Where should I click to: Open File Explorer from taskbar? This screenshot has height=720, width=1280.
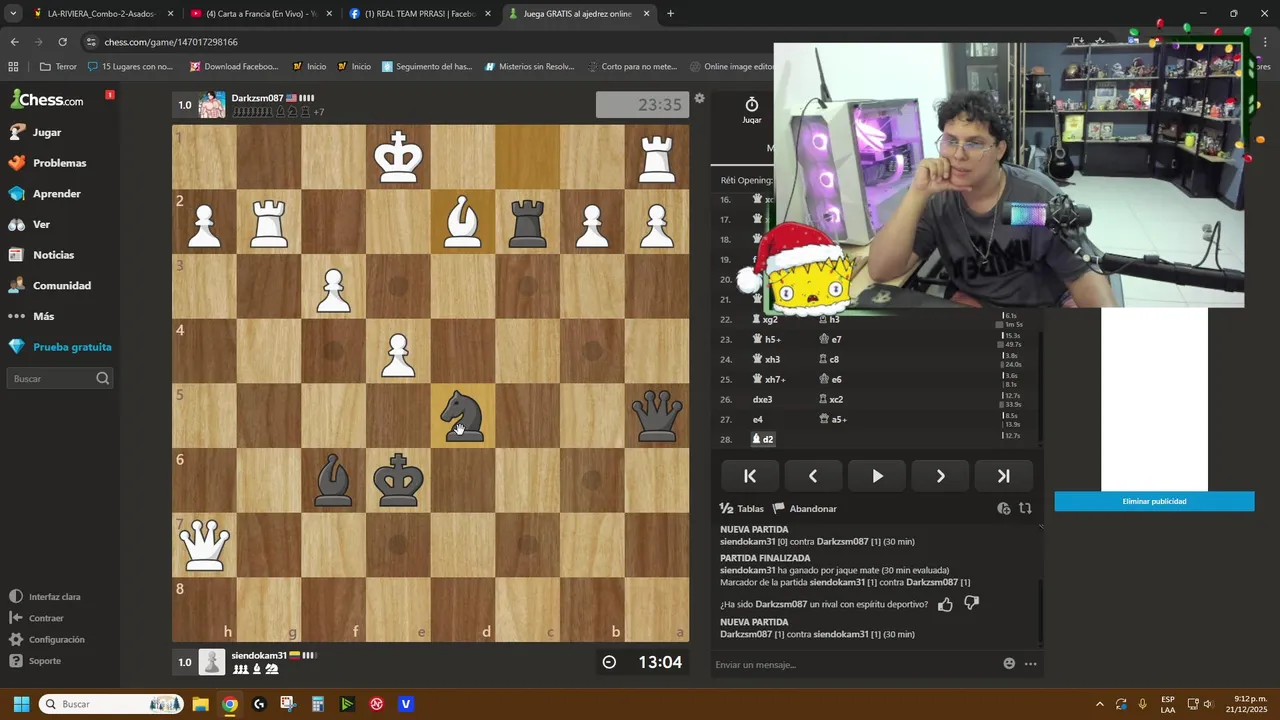point(200,704)
